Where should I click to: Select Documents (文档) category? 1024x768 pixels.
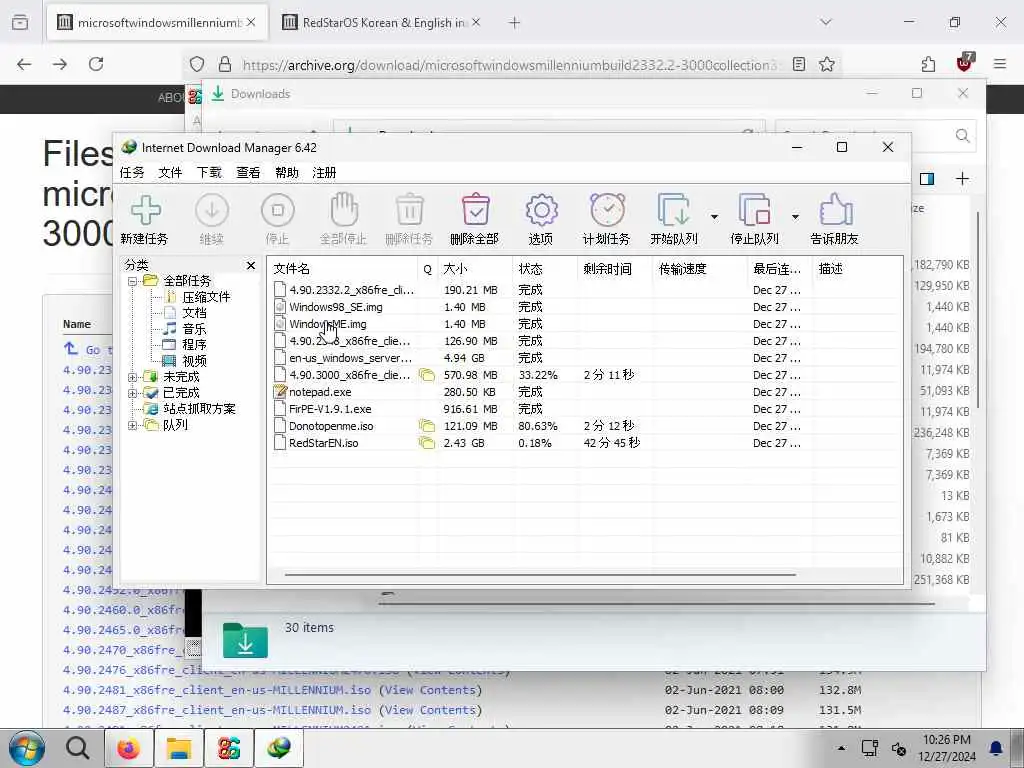tap(194, 313)
